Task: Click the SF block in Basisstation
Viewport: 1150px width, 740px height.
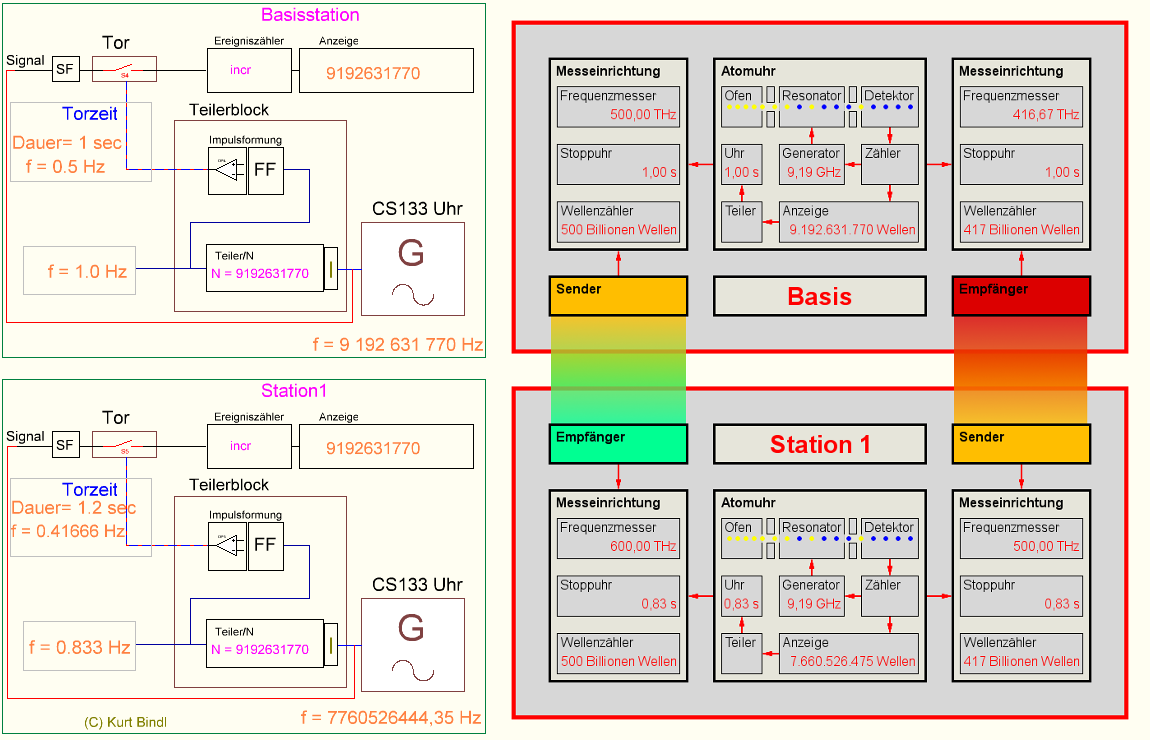Action: (x=65, y=69)
